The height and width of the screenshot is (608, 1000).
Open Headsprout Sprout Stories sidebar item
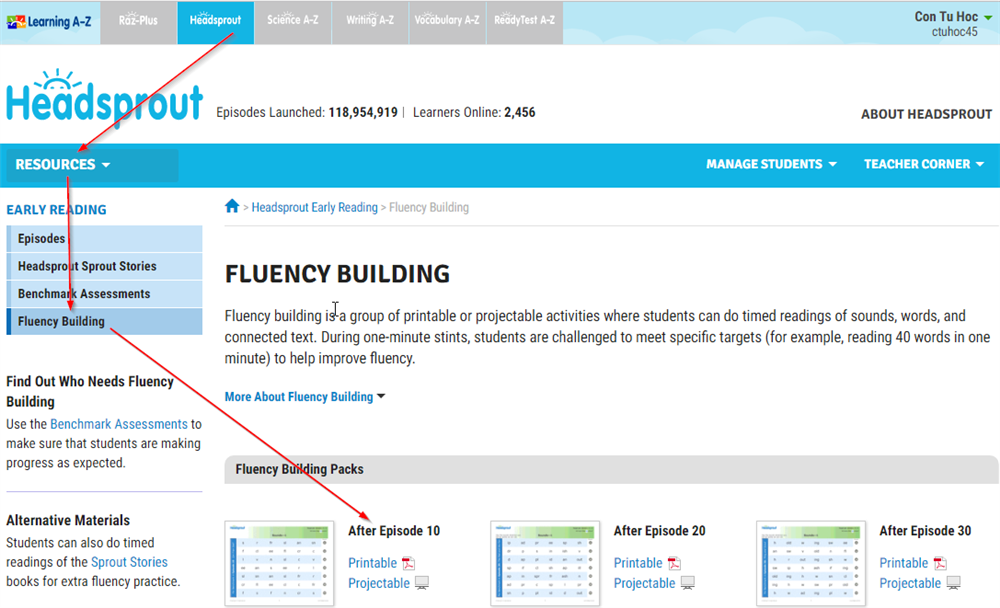coord(105,266)
